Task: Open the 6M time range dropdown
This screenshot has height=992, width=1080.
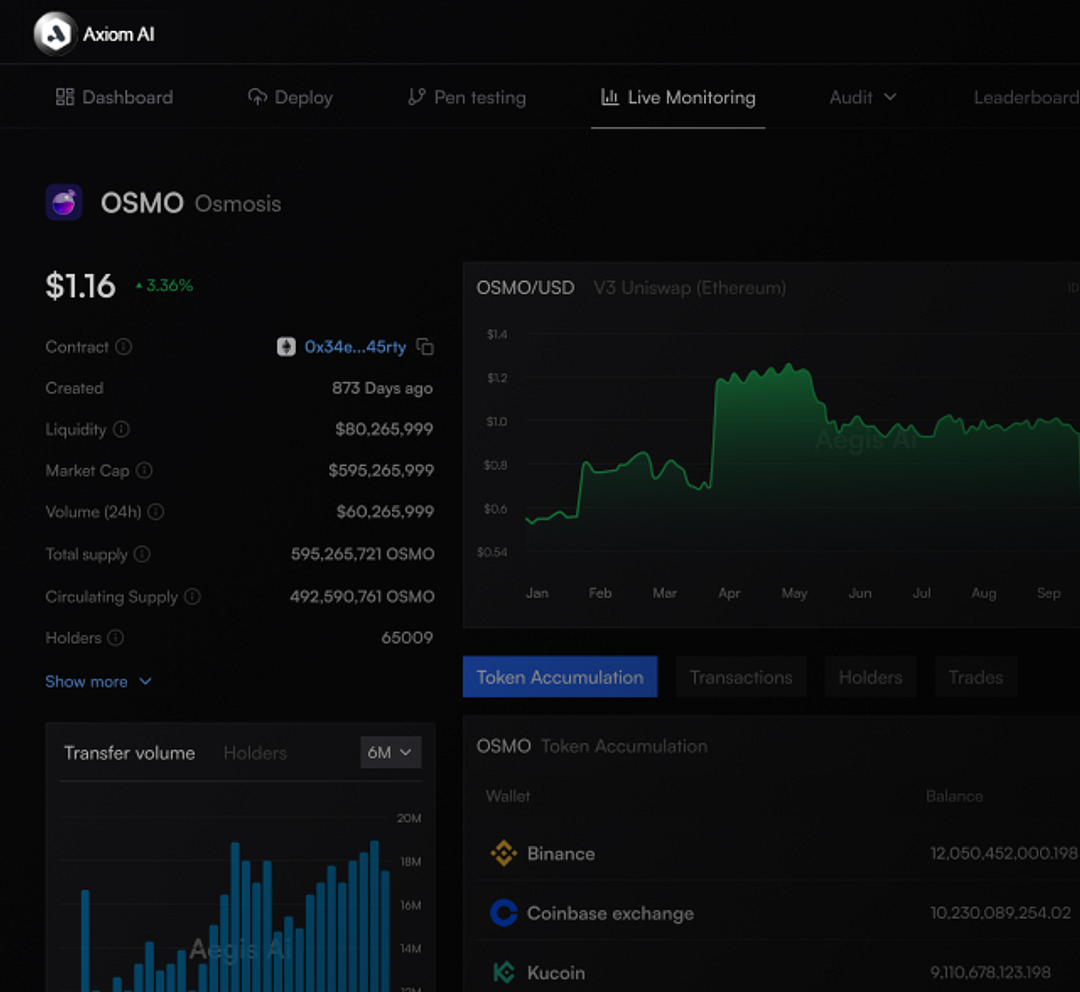Action: [x=391, y=752]
